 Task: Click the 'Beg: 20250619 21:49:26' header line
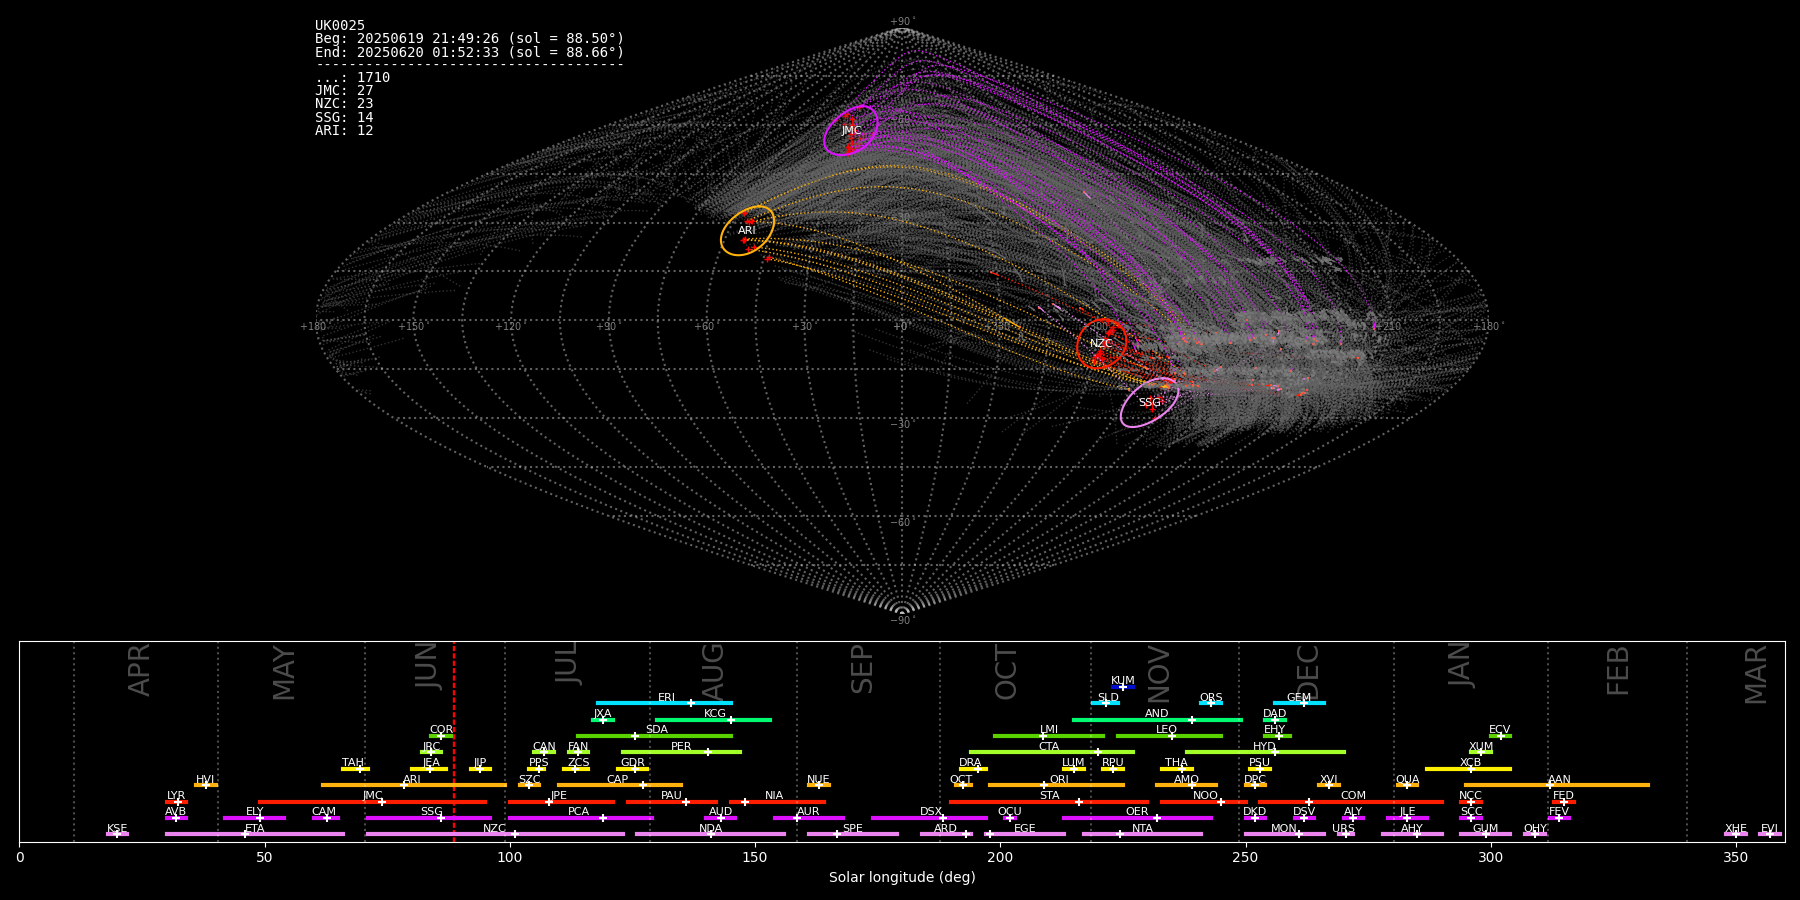pyautogui.click(x=469, y=39)
